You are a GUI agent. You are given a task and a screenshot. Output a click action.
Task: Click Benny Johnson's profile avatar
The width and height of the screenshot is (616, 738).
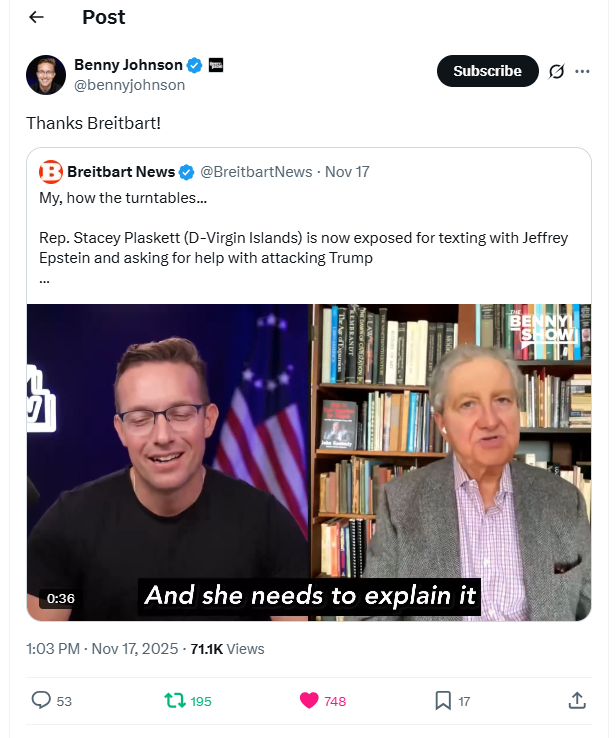pos(46,75)
